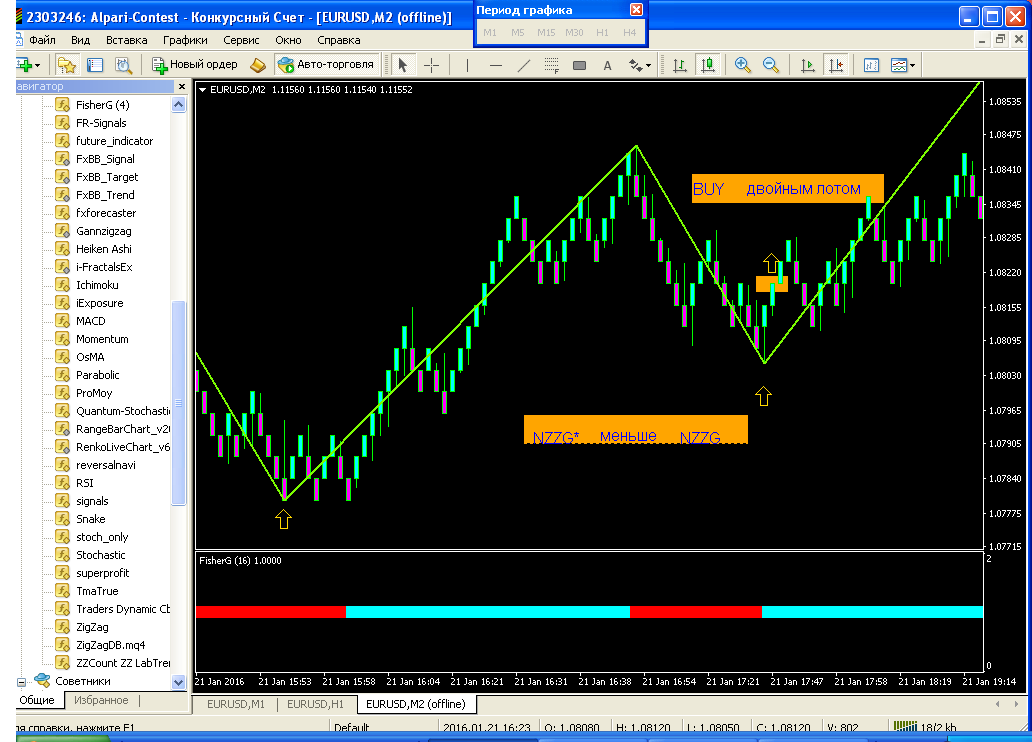Viewport: 1032px width, 742px height.
Task: Click the arrows objects tool icon
Action: click(x=634, y=65)
